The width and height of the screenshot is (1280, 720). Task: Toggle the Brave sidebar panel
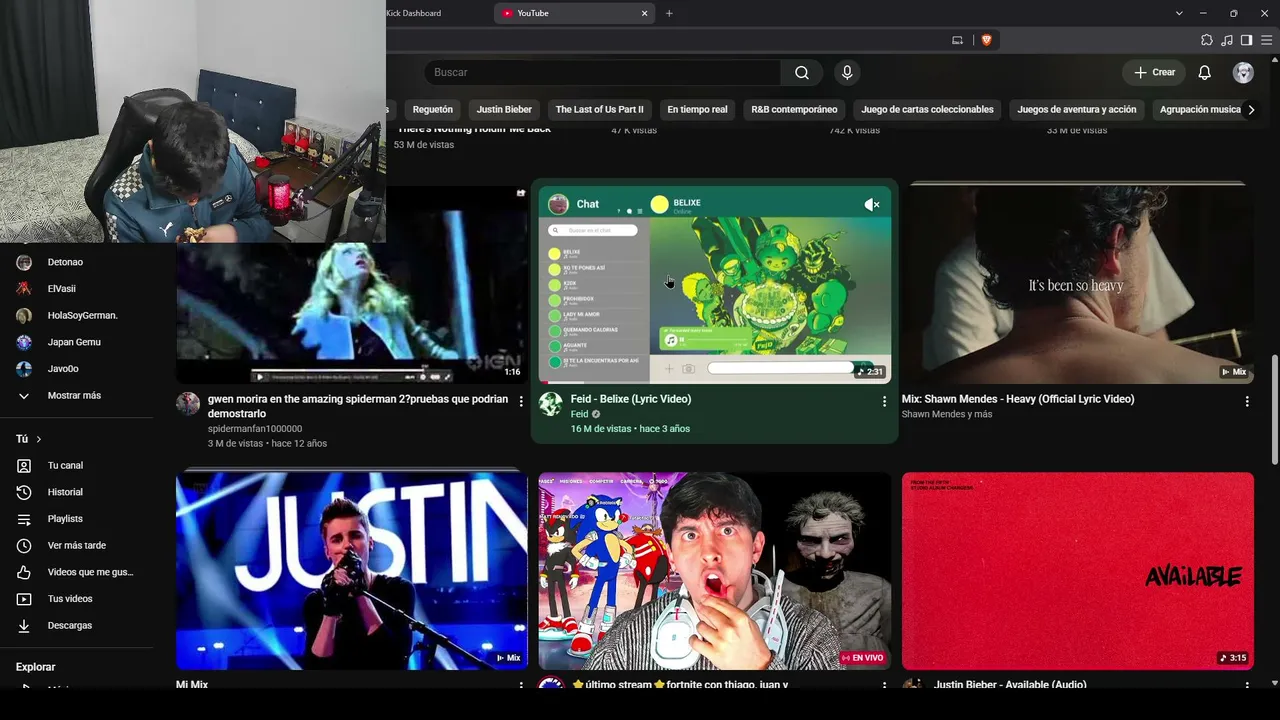[x=1246, y=40]
